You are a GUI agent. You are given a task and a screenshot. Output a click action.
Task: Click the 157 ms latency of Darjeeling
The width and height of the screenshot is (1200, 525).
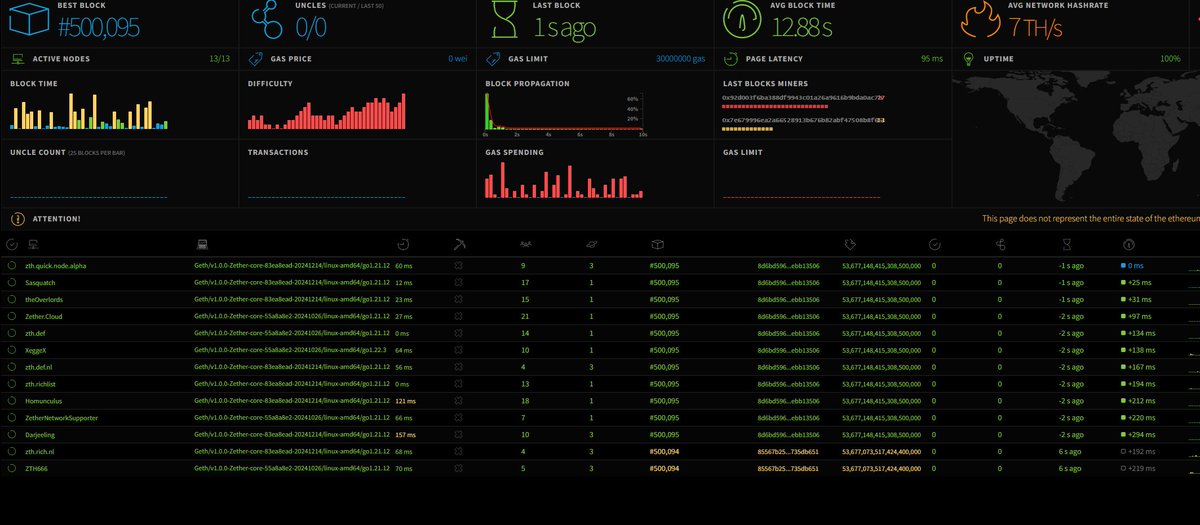pos(406,434)
